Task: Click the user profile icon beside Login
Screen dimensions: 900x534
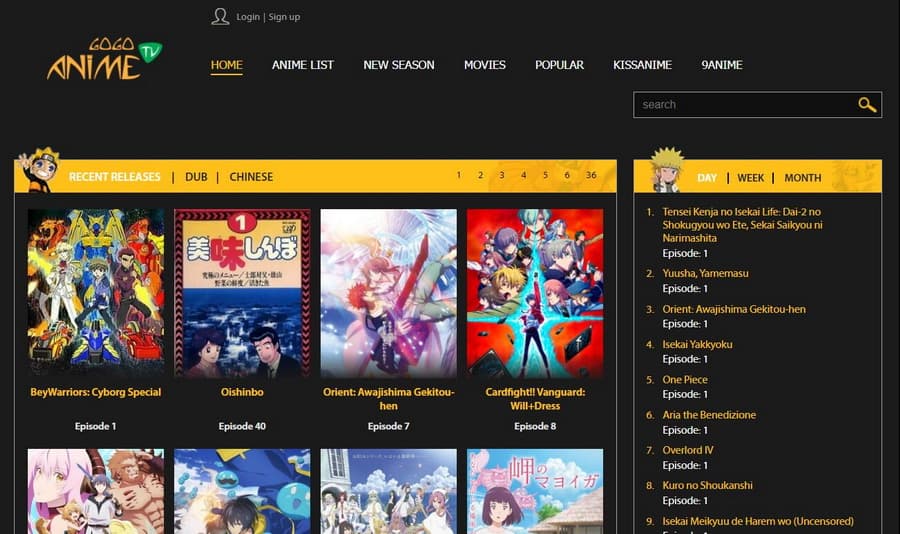Action: click(220, 16)
